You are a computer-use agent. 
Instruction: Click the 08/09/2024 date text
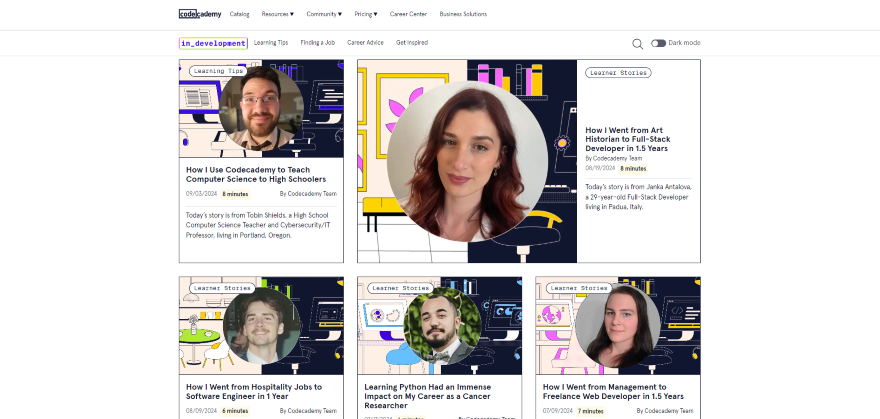click(201, 411)
